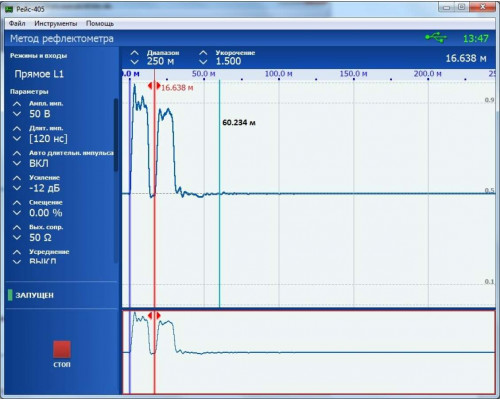Decrease the range with down chevron

point(134,62)
